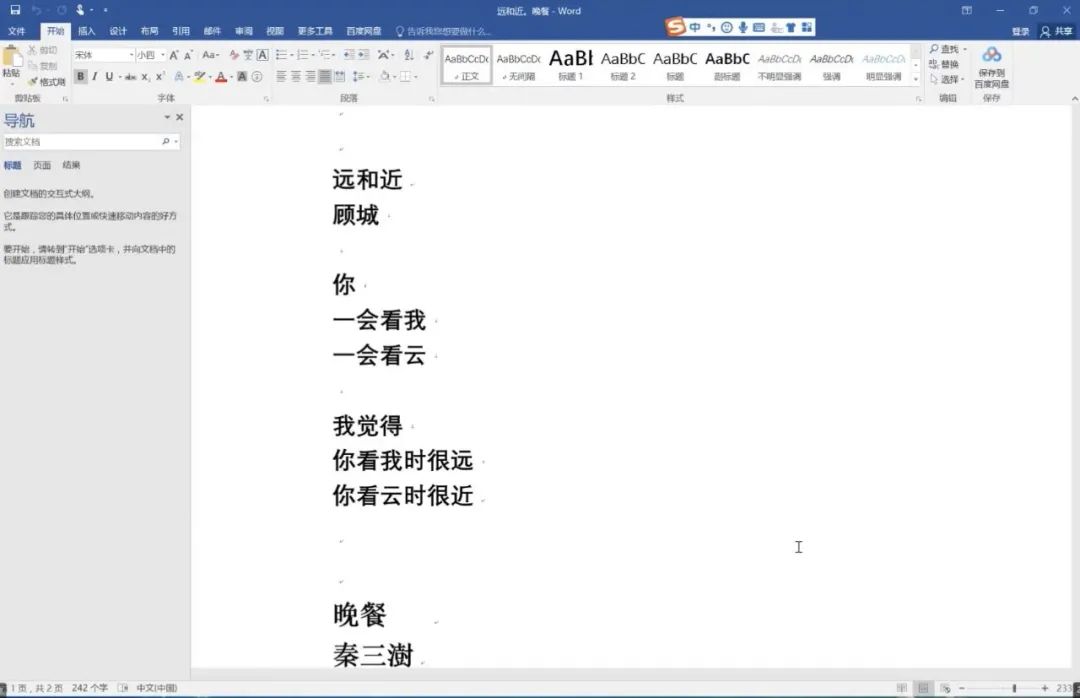1080x698 pixels.
Task: Apply distributed alignment to paragraph
Action: tap(340, 76)
